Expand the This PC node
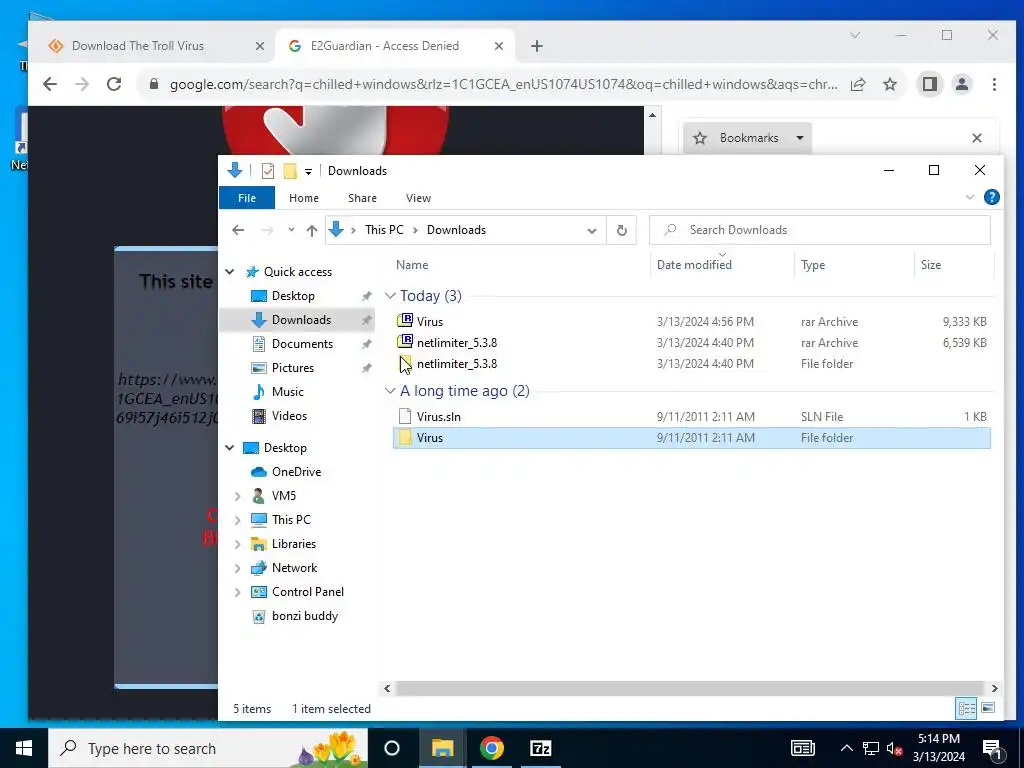 (x=238, y=520)
